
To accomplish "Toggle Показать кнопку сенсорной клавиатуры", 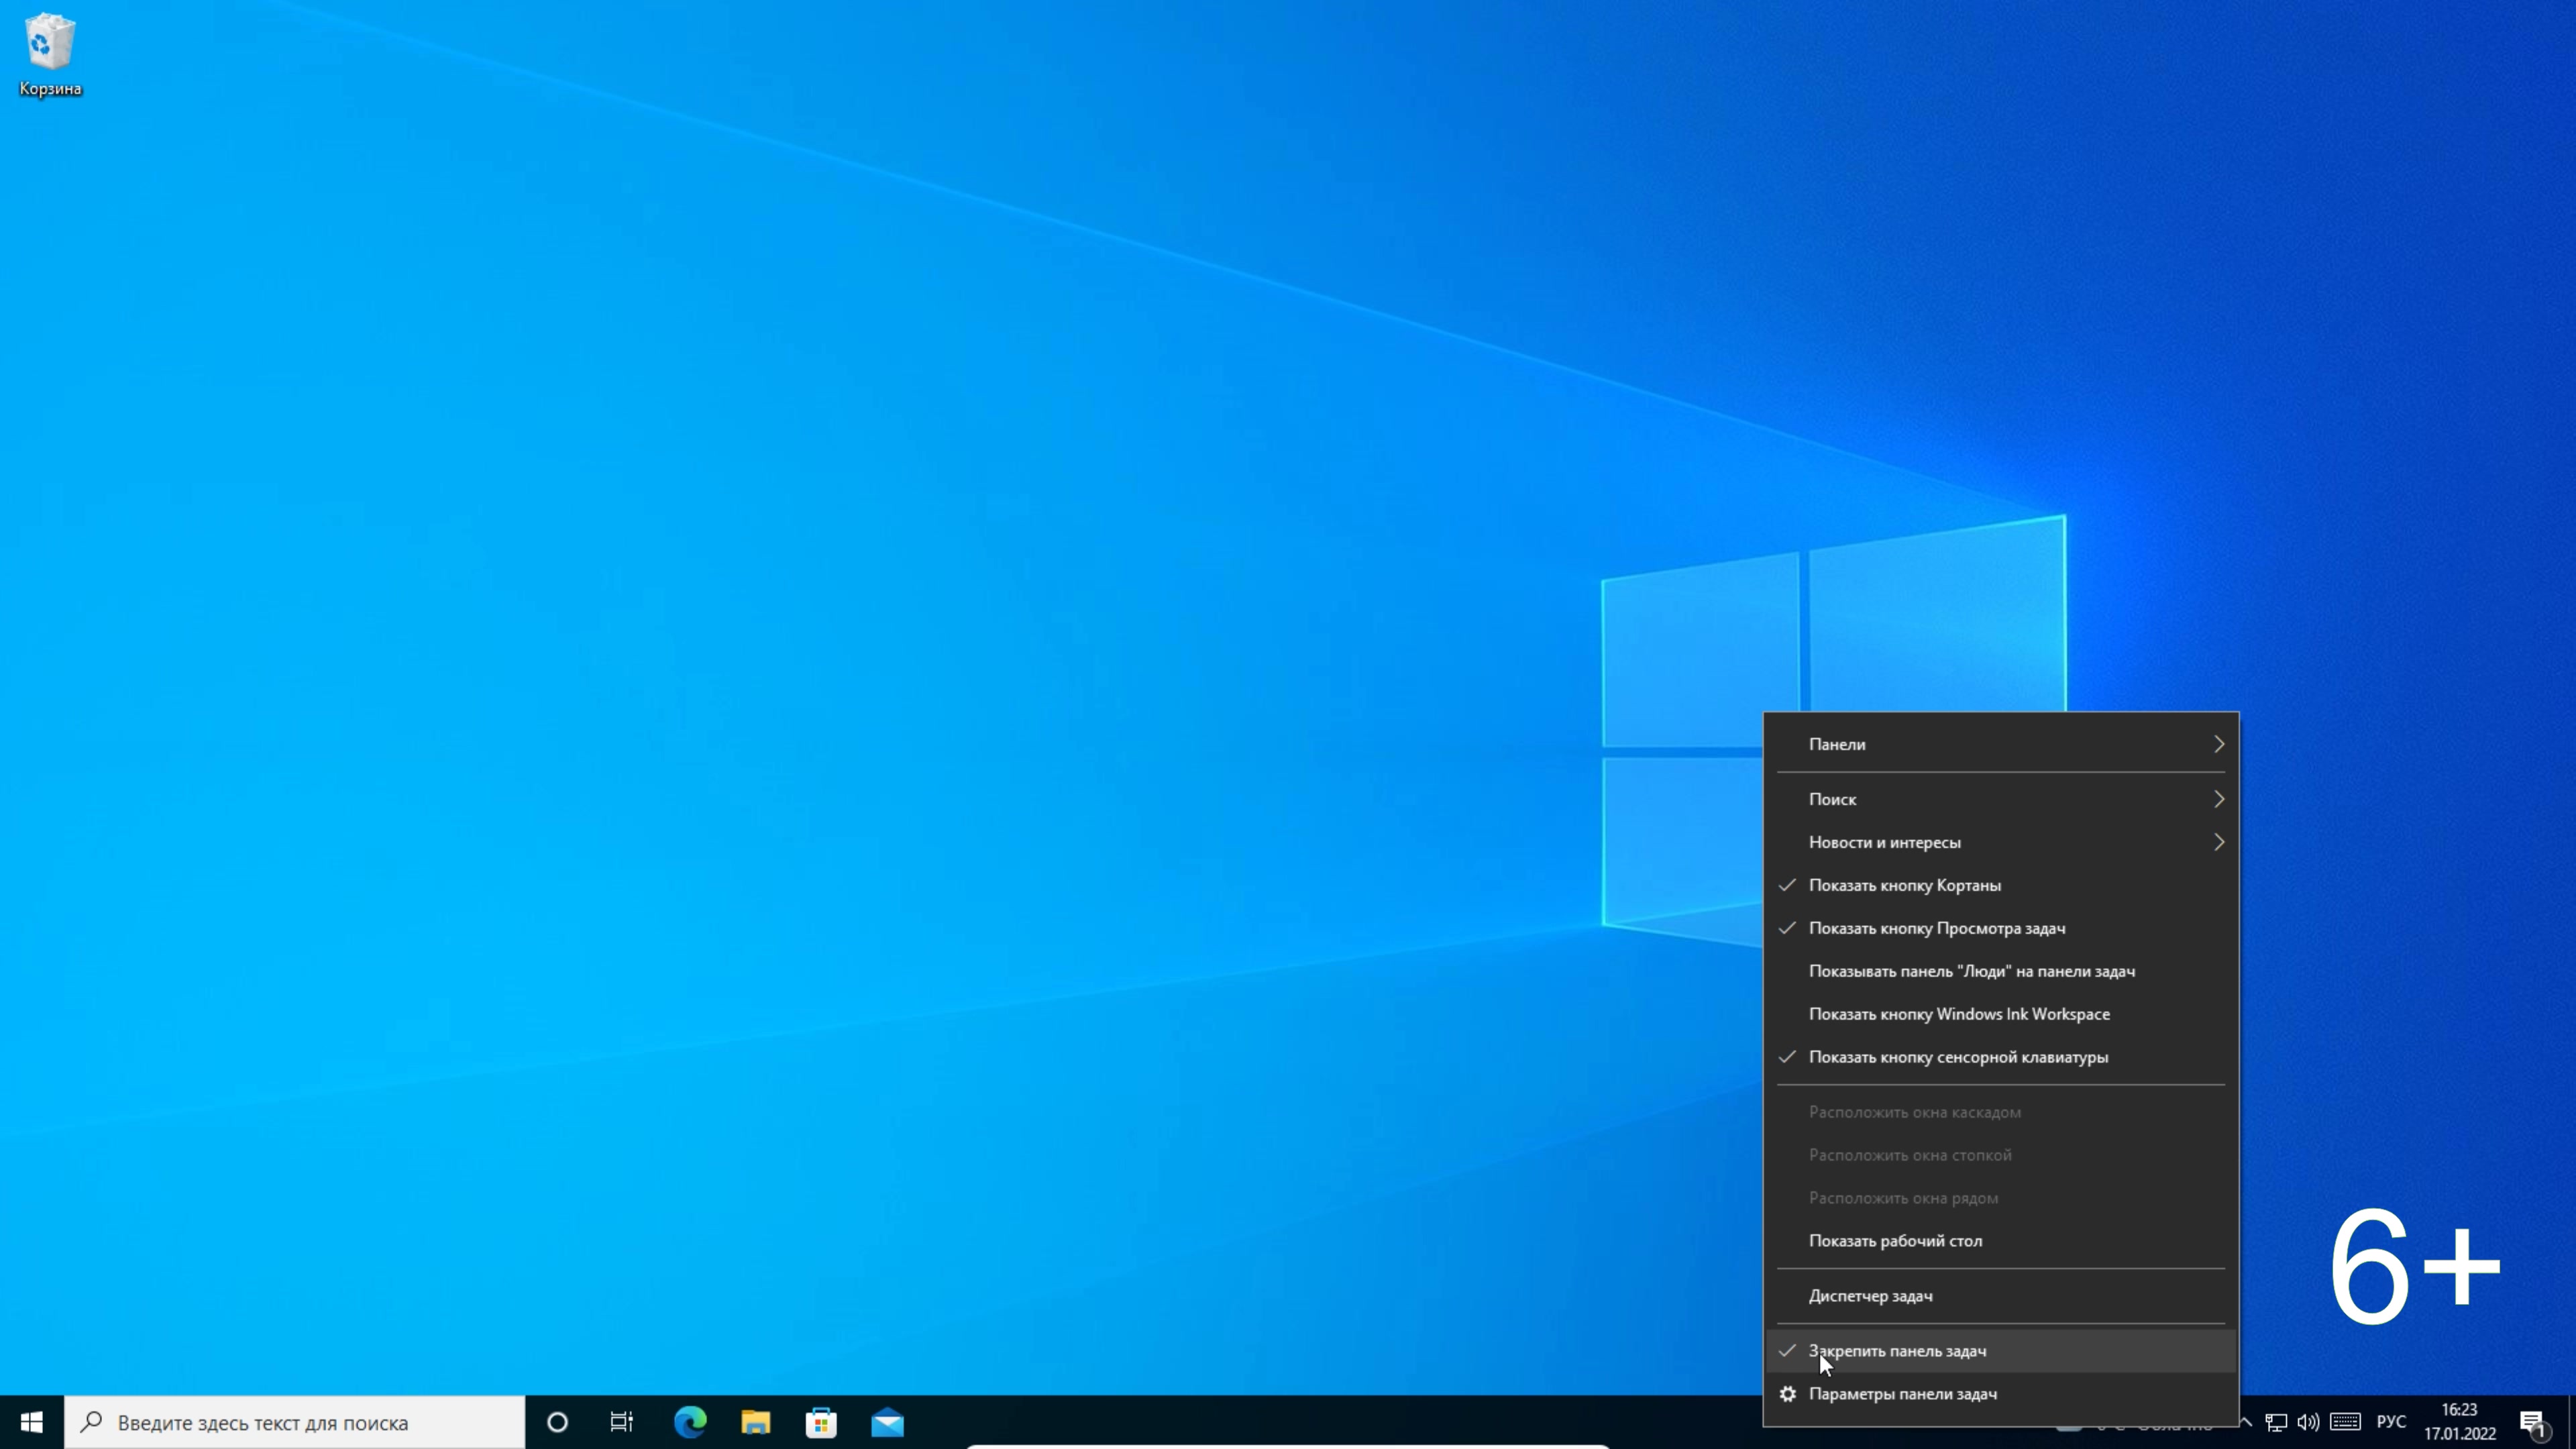I will 2001,1057.
